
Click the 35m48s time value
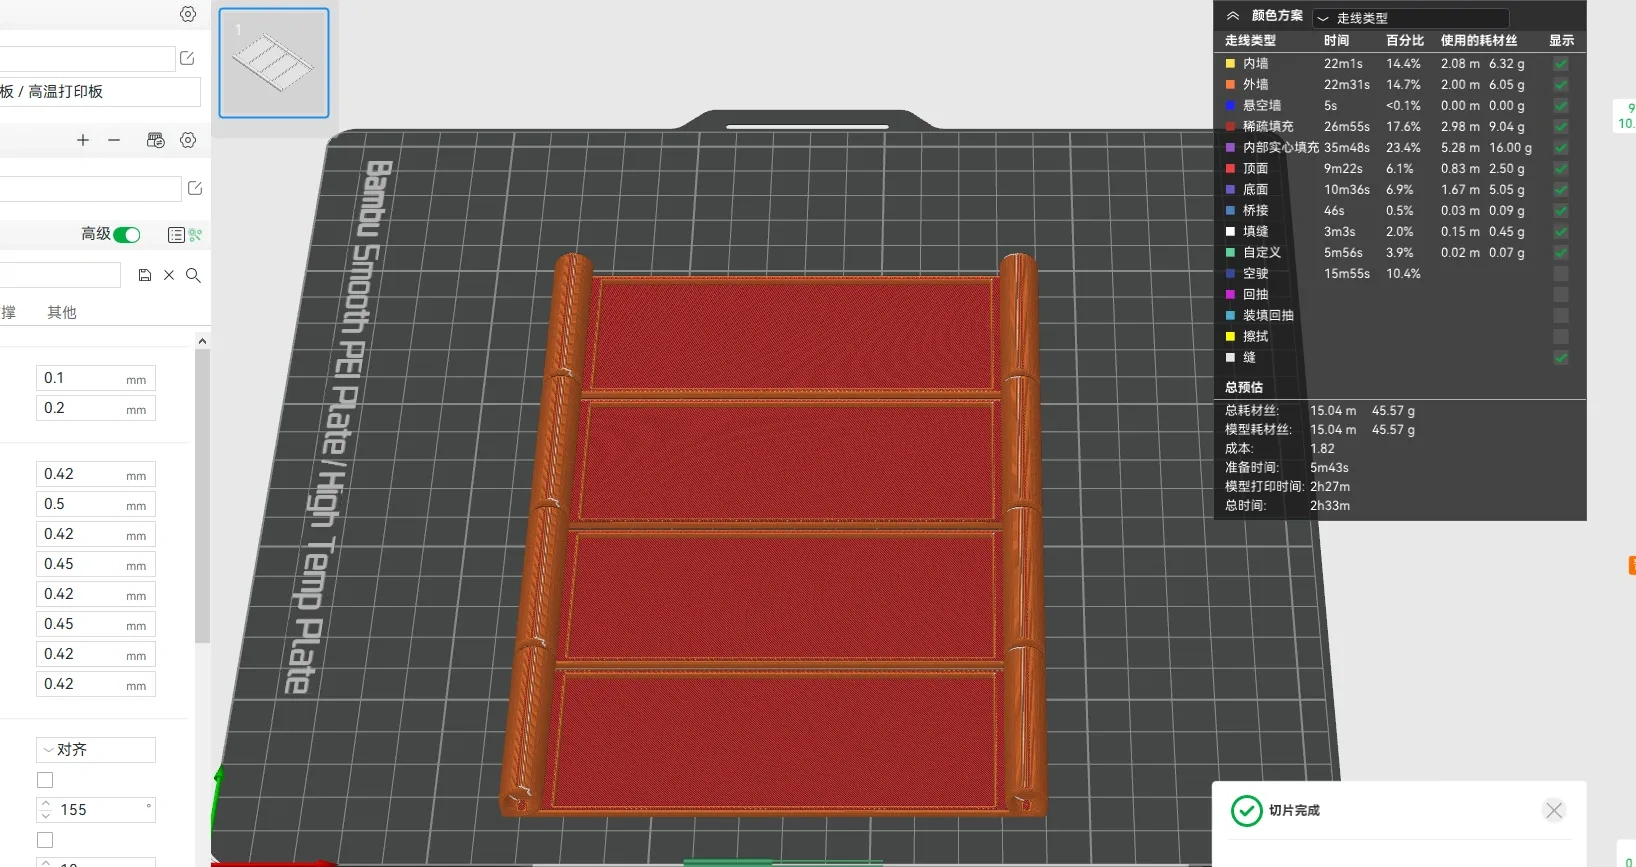pos(1347,148)
